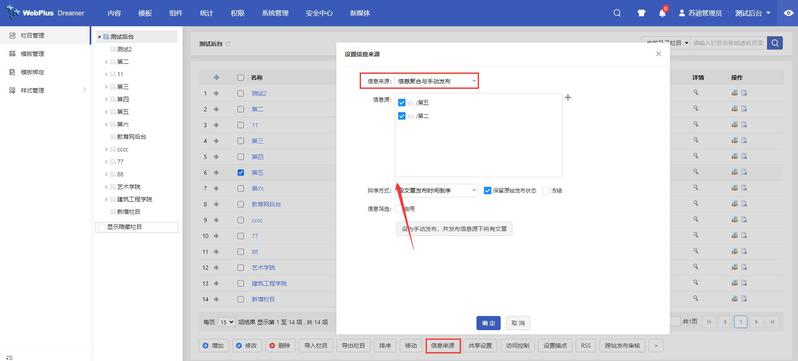The image size is (798, 361).
Task: Open the theme shirt icon in header
Action: [641, 13]
